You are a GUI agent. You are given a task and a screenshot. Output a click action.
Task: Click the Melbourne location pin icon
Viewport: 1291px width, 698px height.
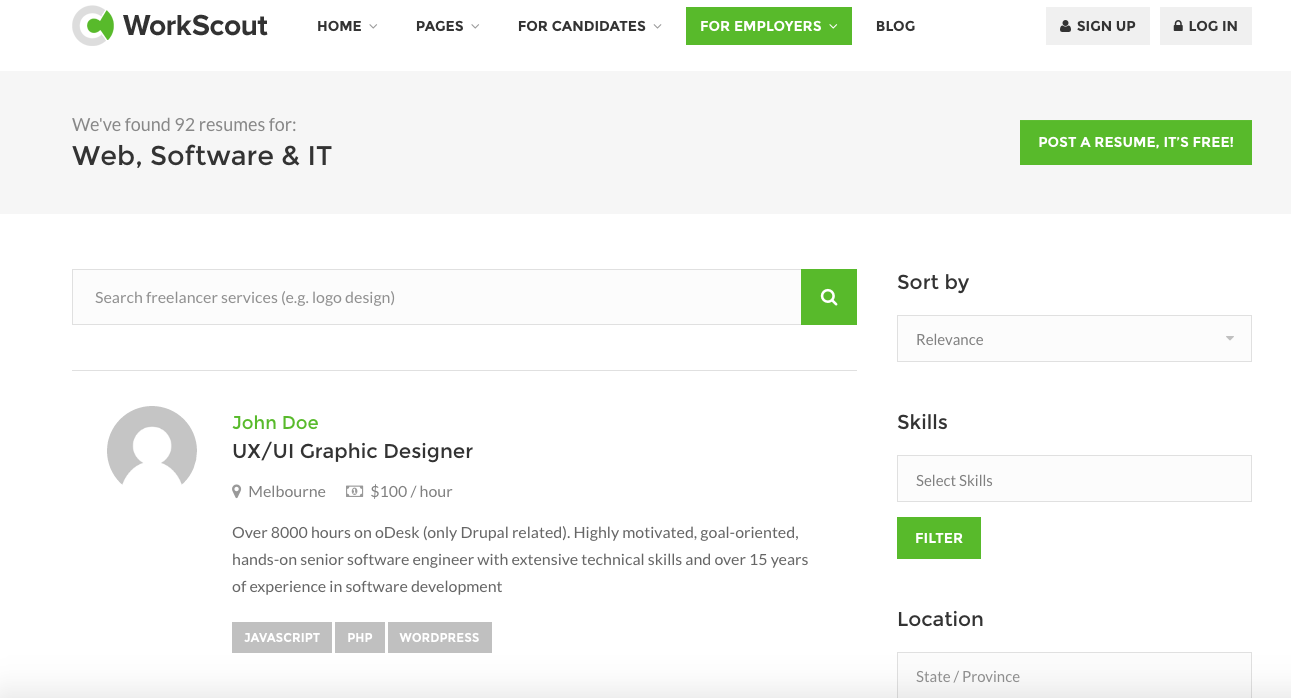[237, 492]
